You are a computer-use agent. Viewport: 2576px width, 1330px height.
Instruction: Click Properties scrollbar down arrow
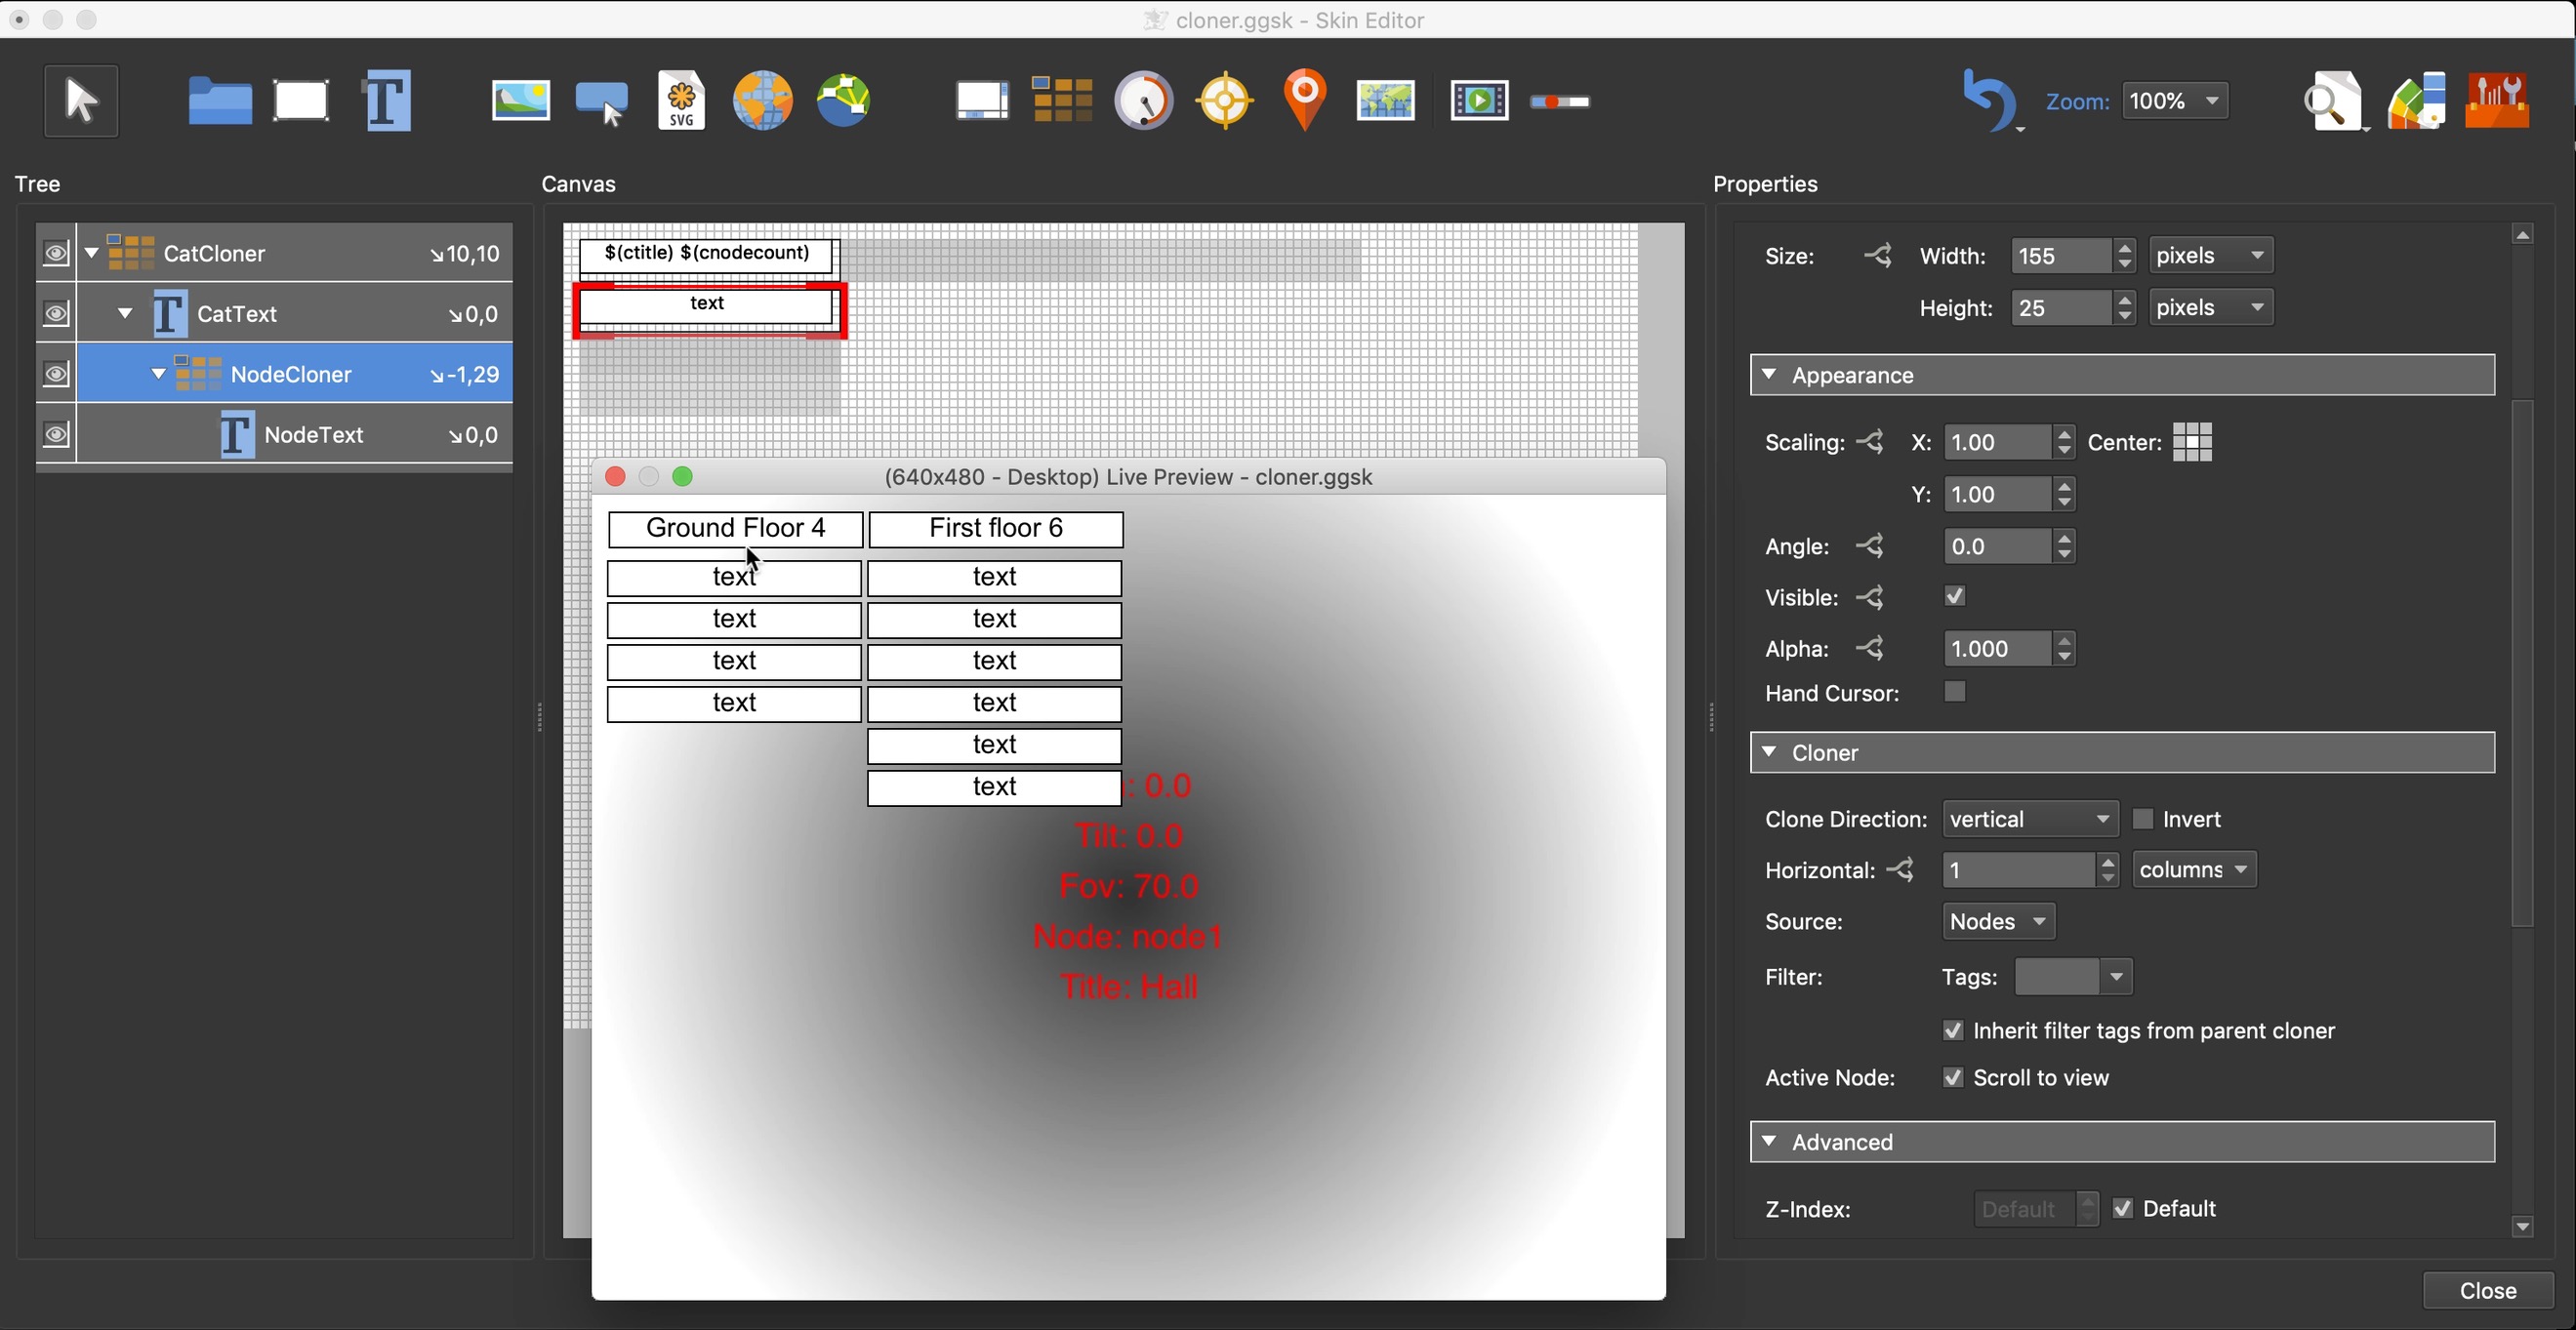2522,1226
